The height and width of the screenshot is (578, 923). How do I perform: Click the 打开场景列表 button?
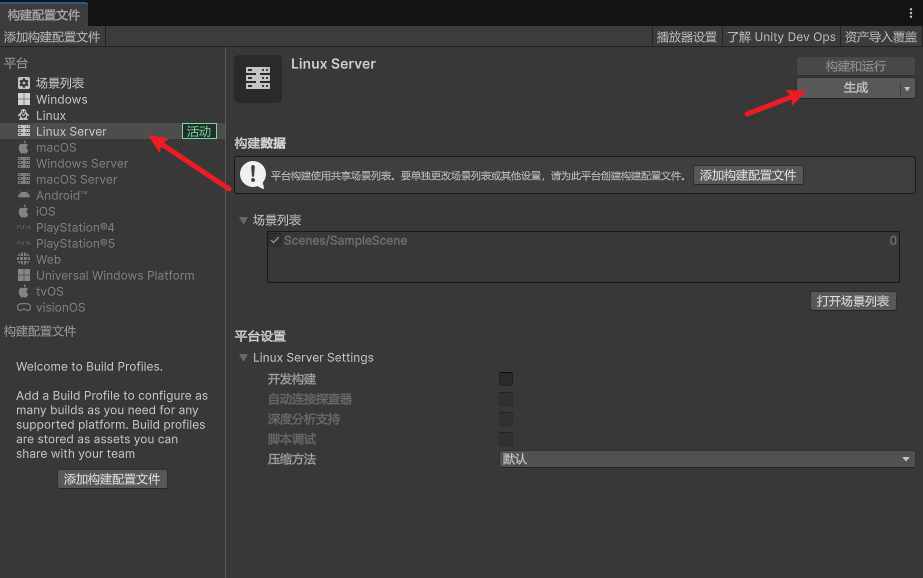(853, 301)
